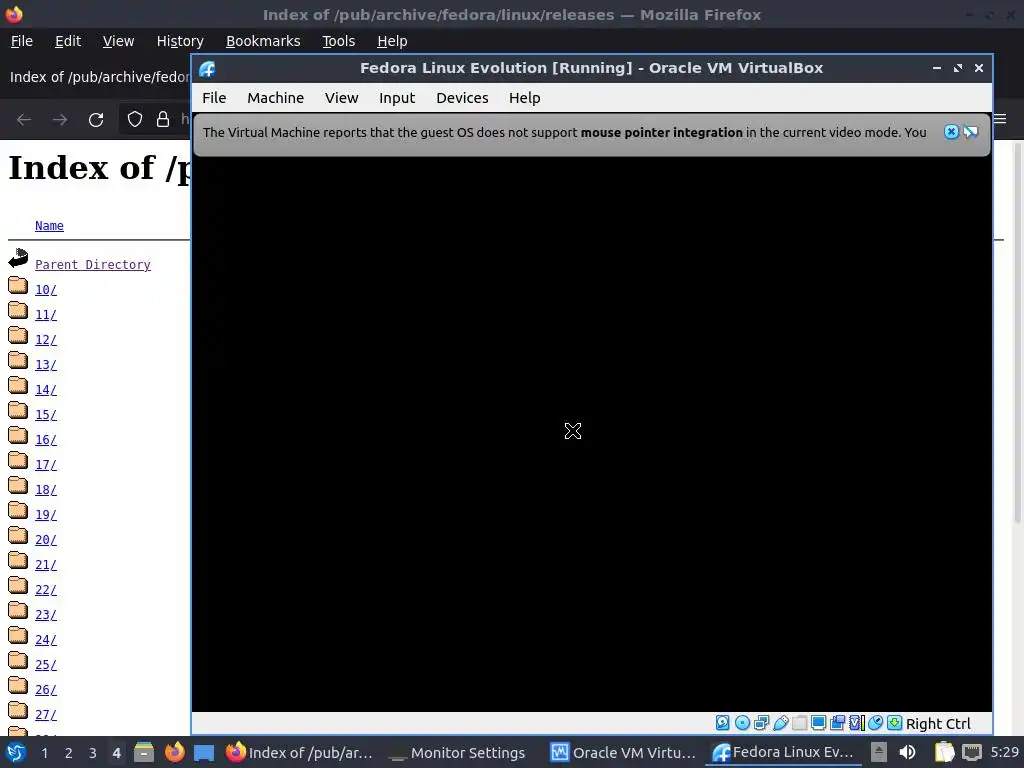Open the Firefox hamburger menu
Image resolution: width=1024 pixels, height=768 pixels.
tap(1000, 120)
